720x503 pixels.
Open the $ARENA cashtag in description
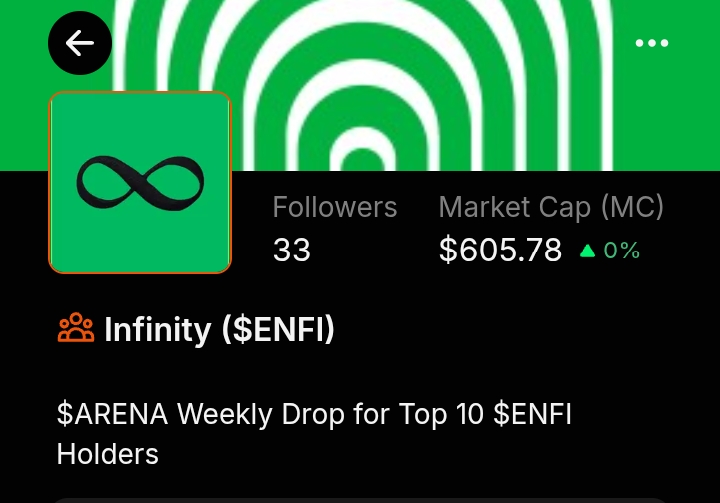pos(112,414)
